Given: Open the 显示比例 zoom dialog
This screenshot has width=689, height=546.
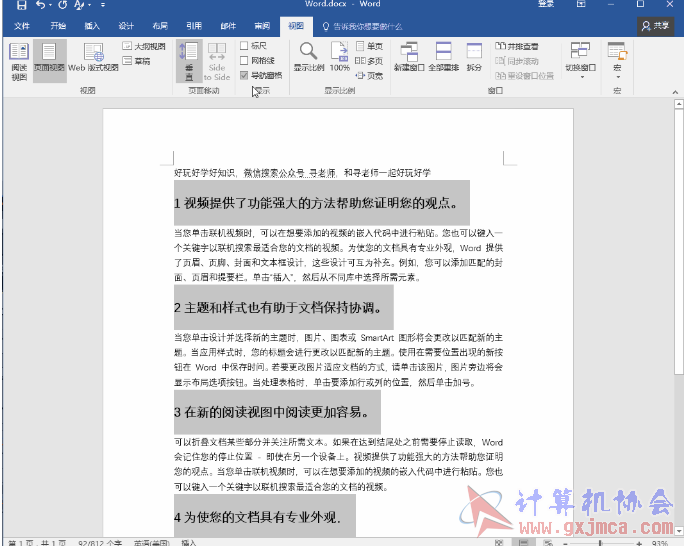Looking at the screenshot, I should 308,57.
